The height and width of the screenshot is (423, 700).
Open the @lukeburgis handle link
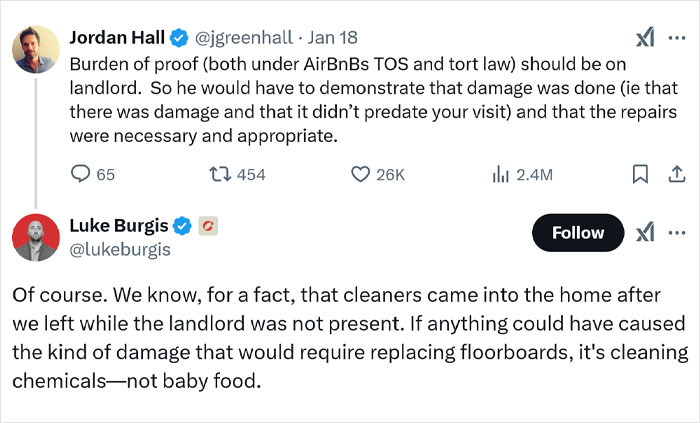coord(120,249)
